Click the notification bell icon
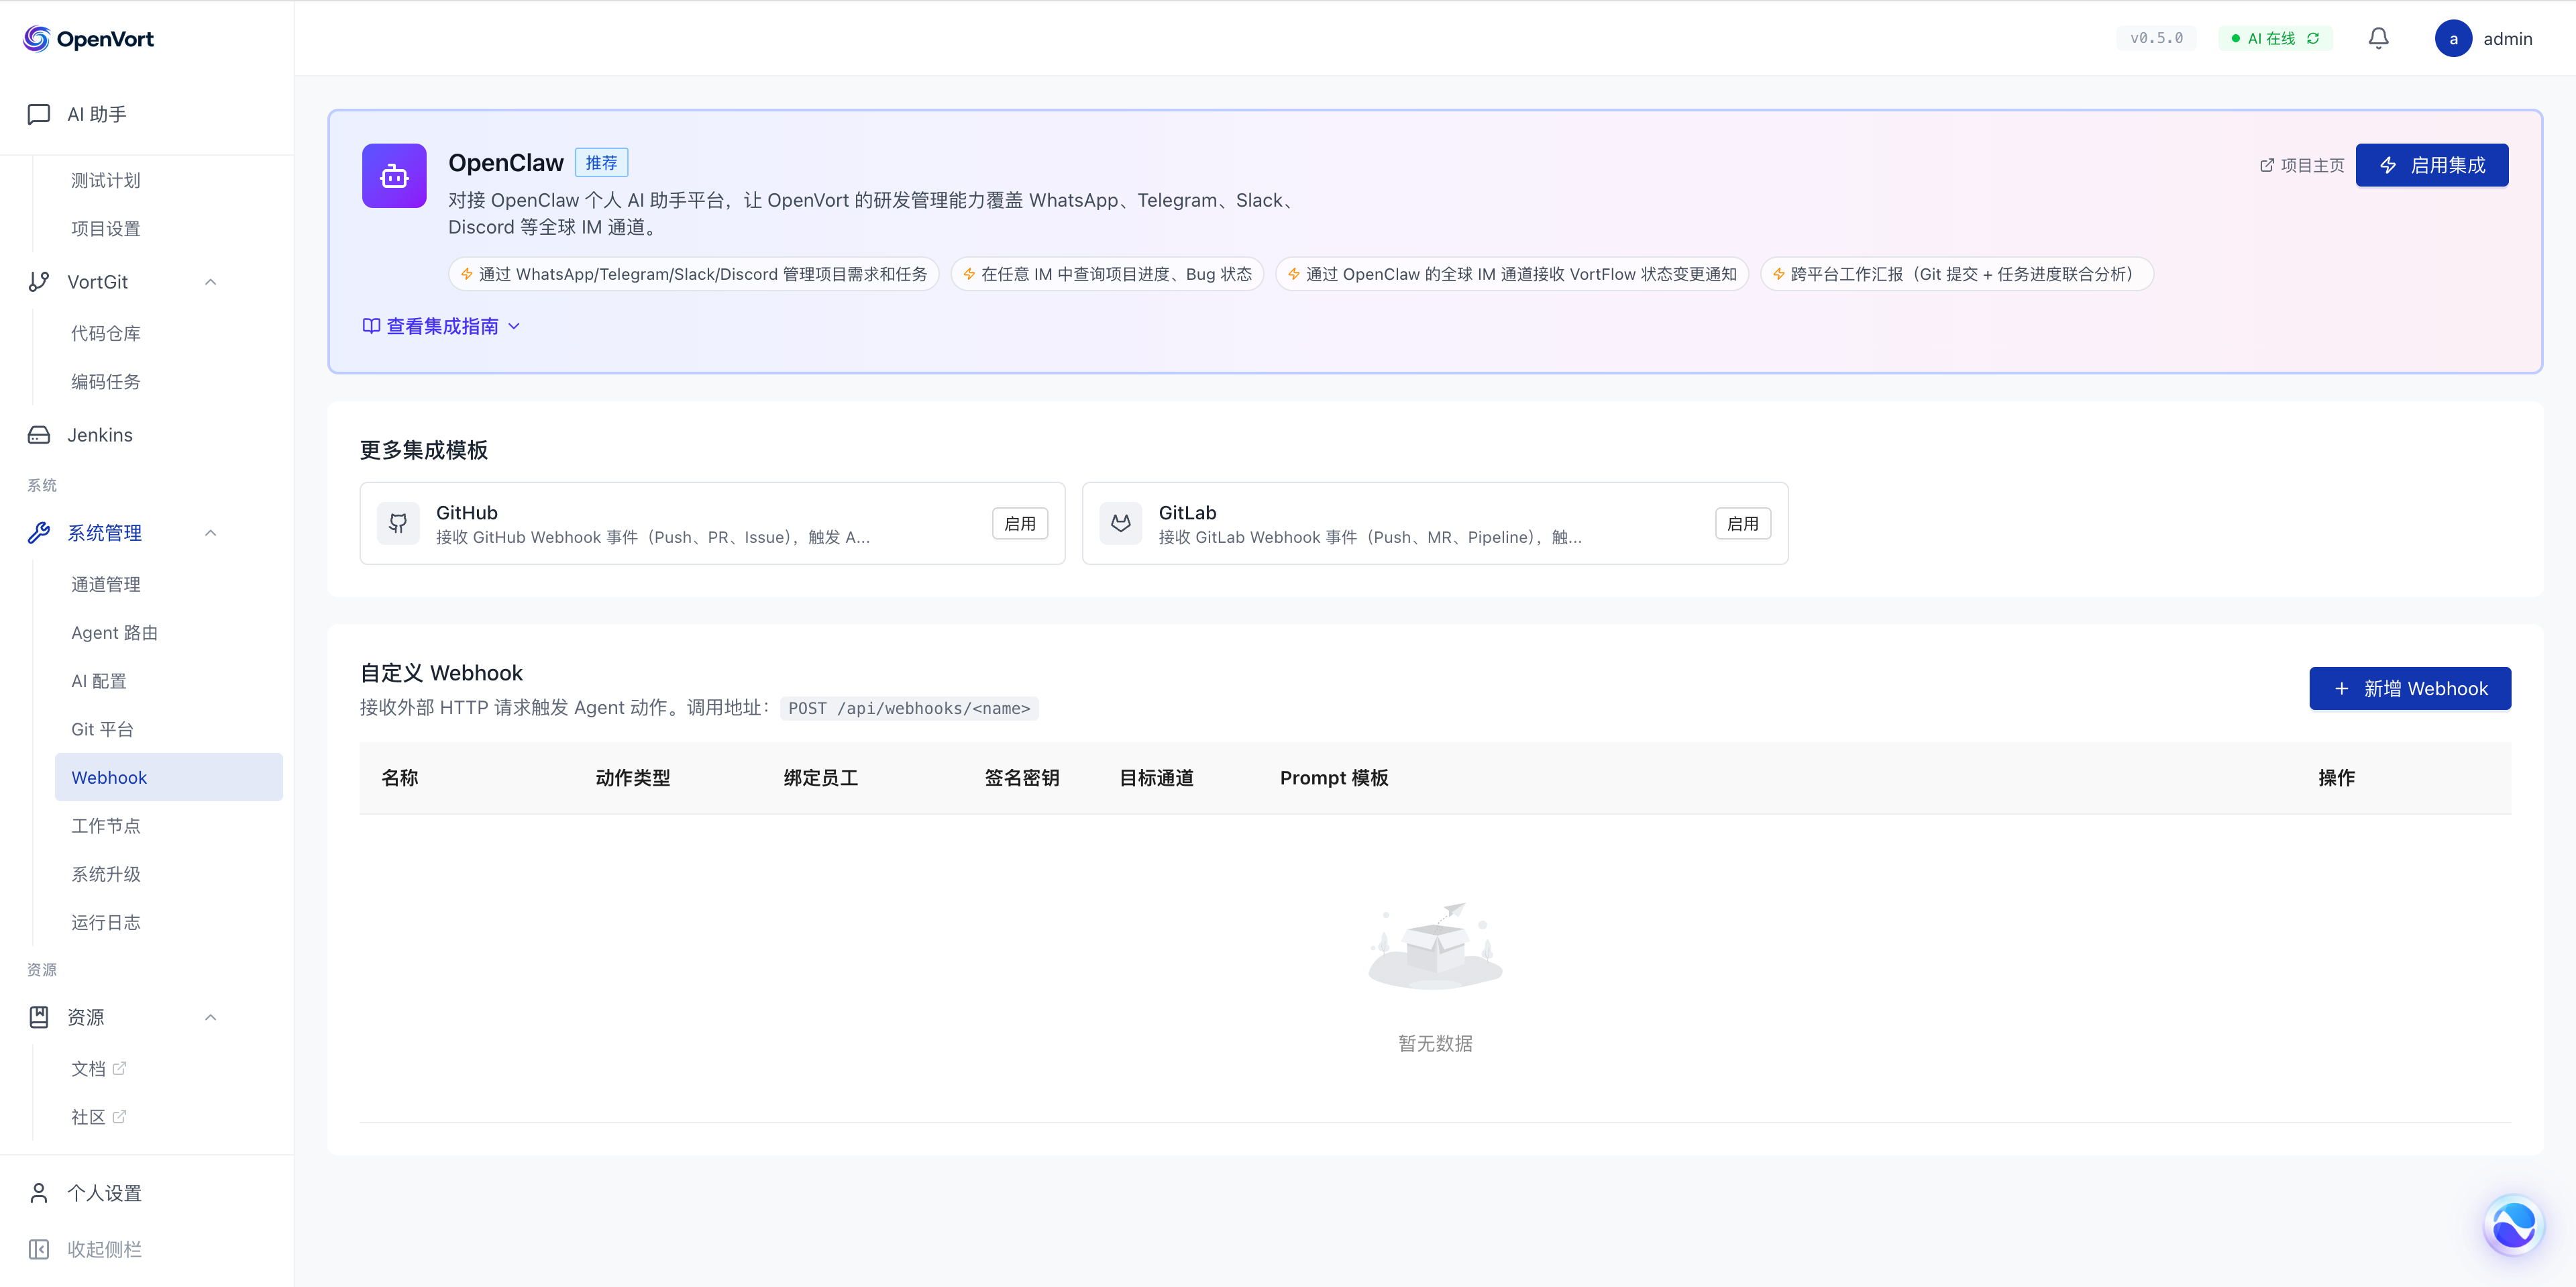2576x1287 pixels. (x=2378, y=38)
